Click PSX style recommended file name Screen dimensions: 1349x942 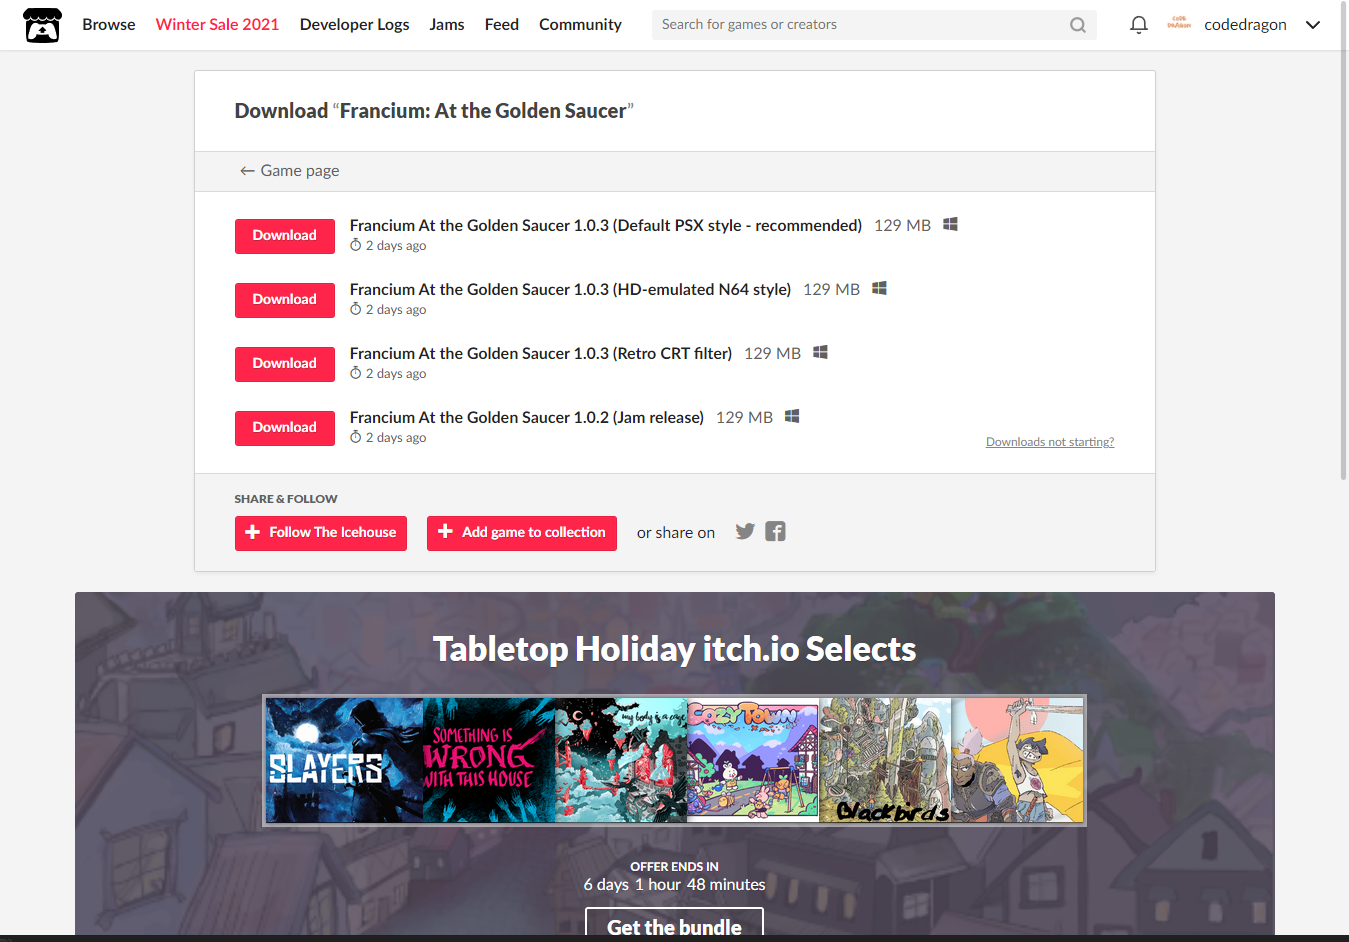(x=606, y=226)
